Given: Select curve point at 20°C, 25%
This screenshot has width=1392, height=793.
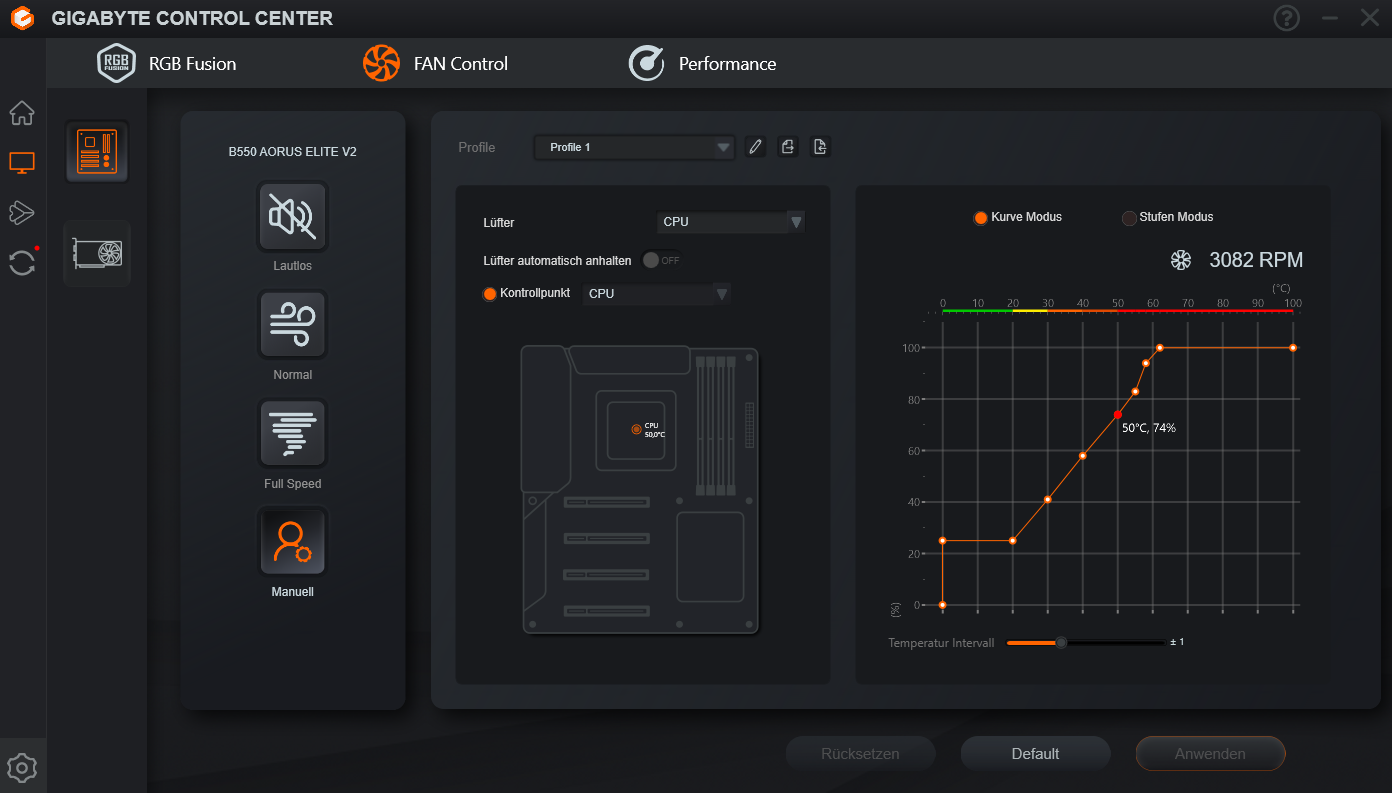Looking at the screenshot, I should click(x=1013, y=541).
